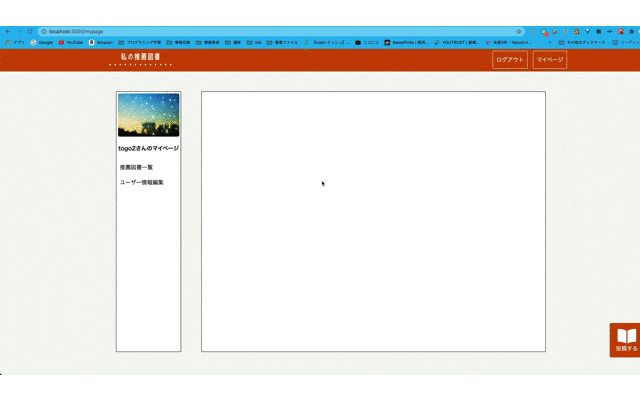Open 推薦図書一覧 in the sidebar

(x=136, y=167)
